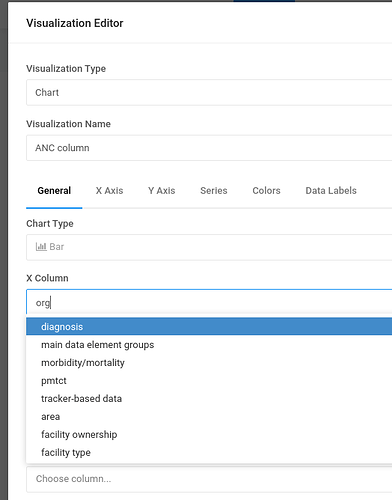Choose 'tracker-based data' option
This screenshot has height=500, width=392.
click(209, 399)
